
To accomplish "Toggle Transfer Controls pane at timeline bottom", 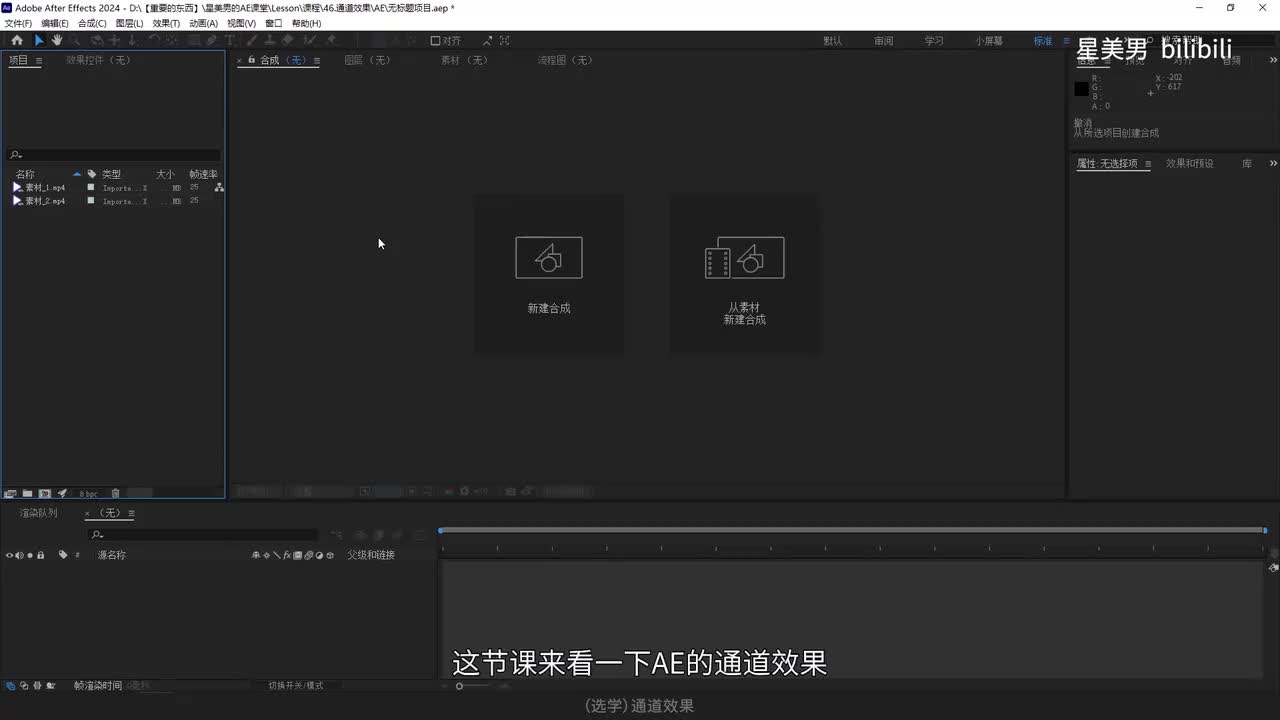I will (x=24, y=686).
